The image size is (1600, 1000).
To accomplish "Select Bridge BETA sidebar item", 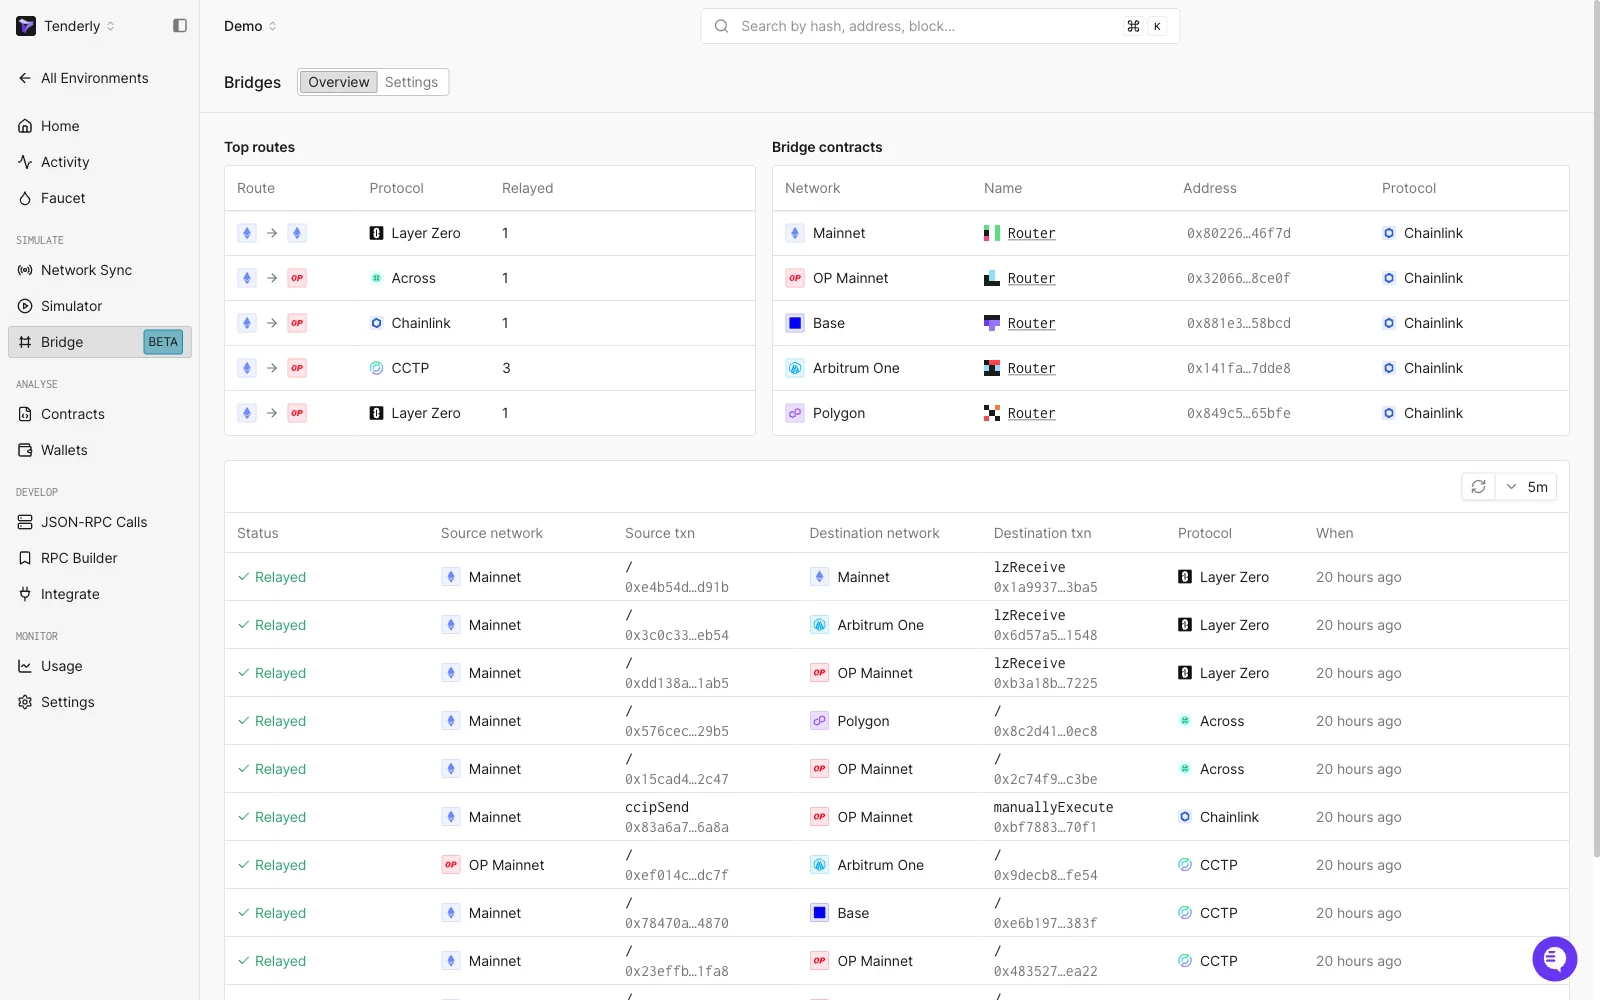I will pos(100,342).
